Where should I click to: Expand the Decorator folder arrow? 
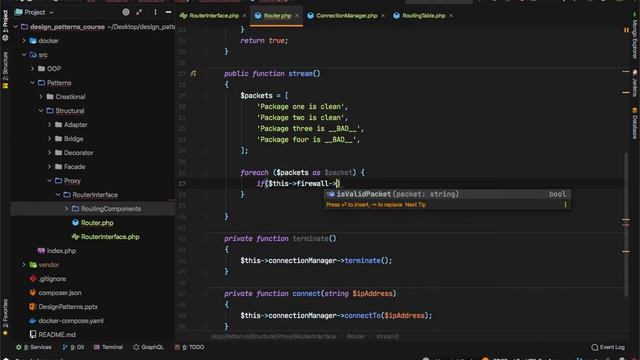pyautogui.click(x=49, y=153)
